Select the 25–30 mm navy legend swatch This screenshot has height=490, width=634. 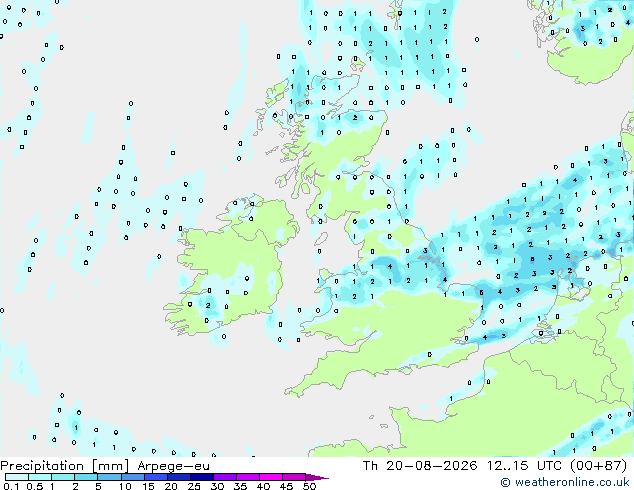(202, 477)
